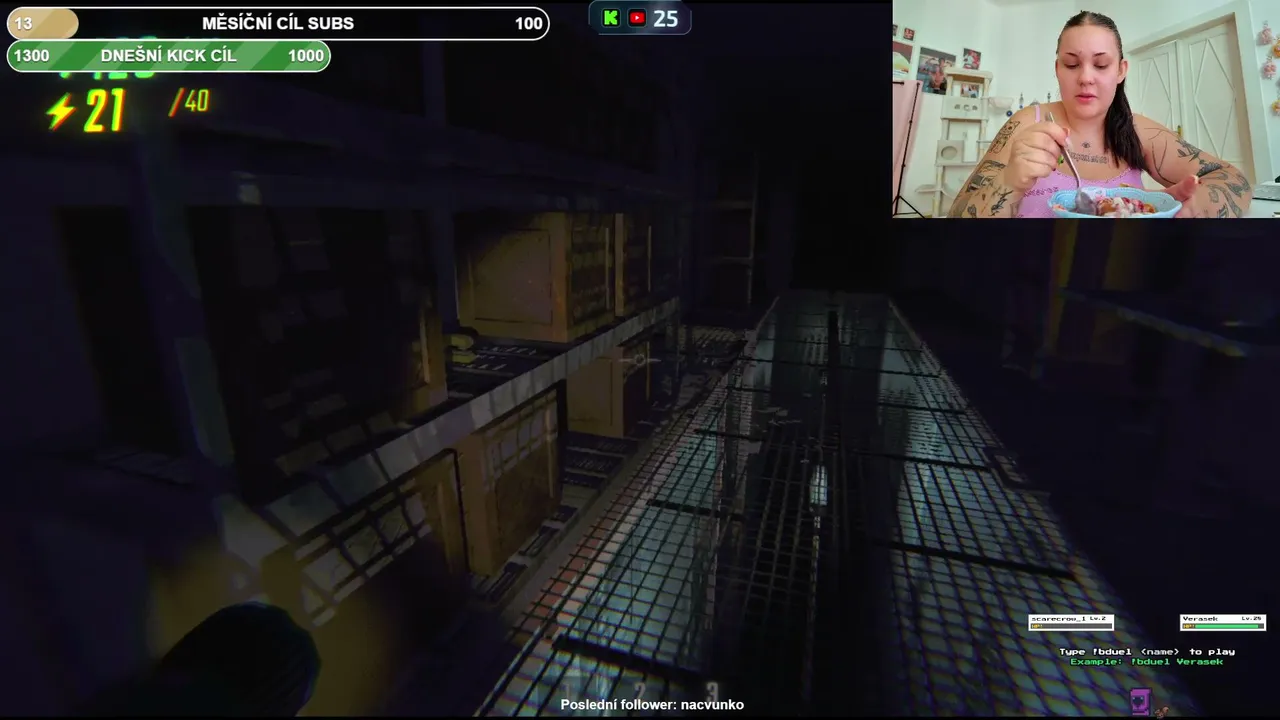Click the Verasek player name

click(1200, 618)
